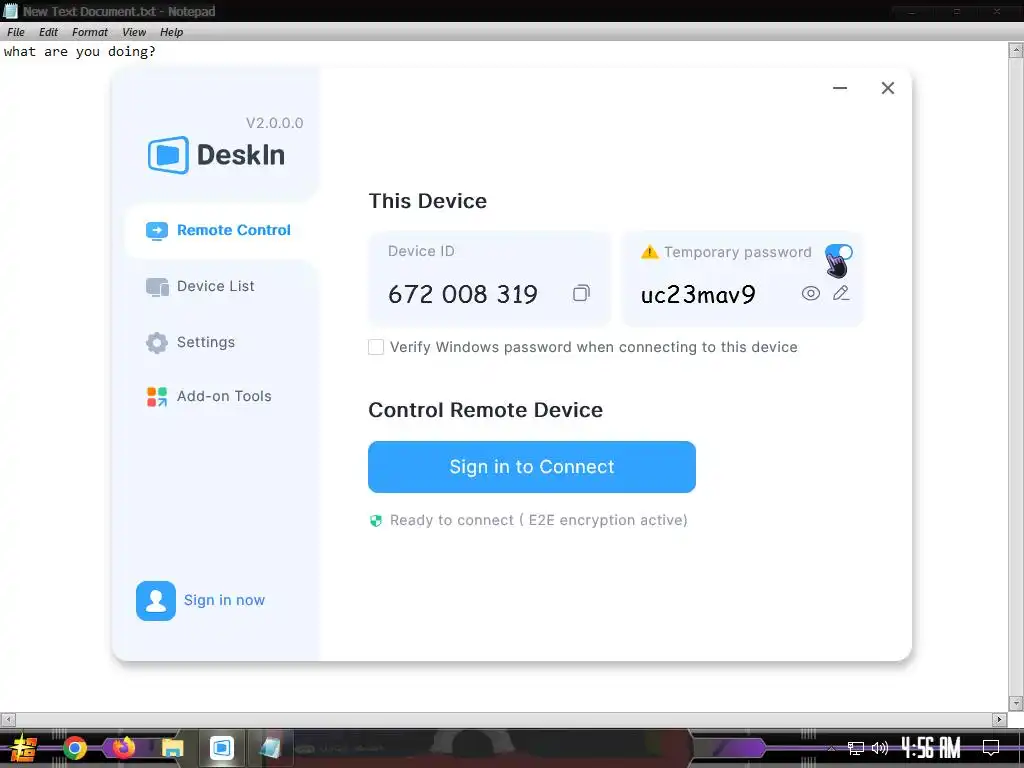The image size is (1024, 768).
Task: Click the Device ID number 672 008 319
Action: pos(462,295)
